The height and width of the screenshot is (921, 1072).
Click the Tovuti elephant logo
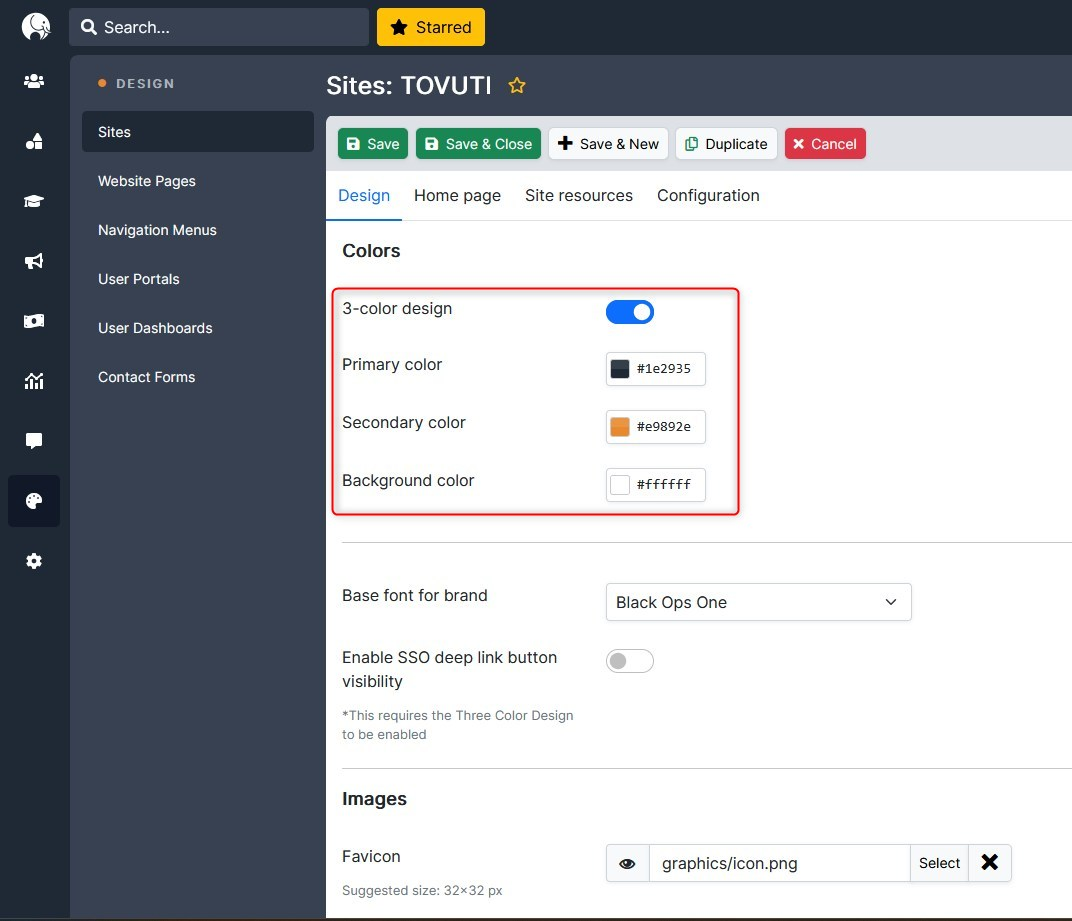[36, 27]
